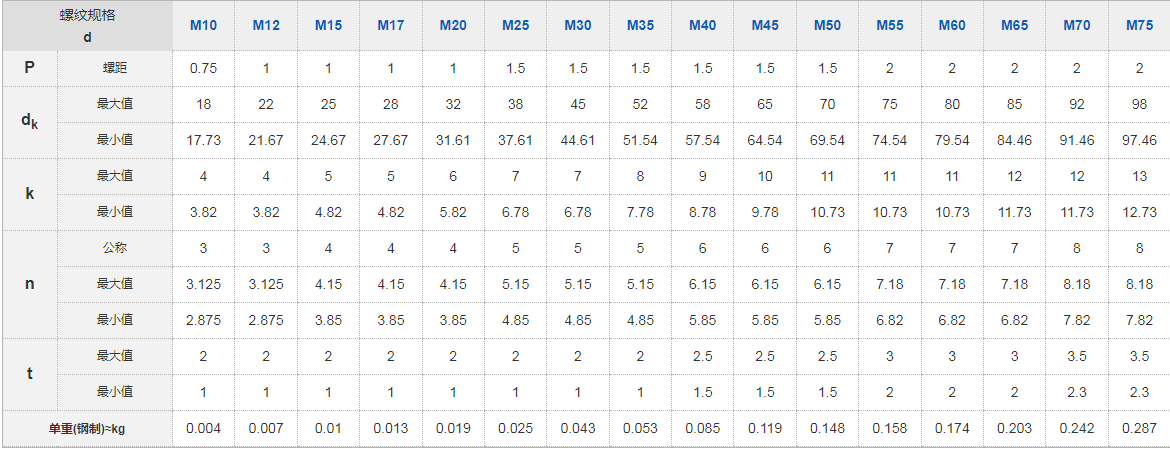Click the 单重(钢制)≈kg row label

tap(87, 429)
